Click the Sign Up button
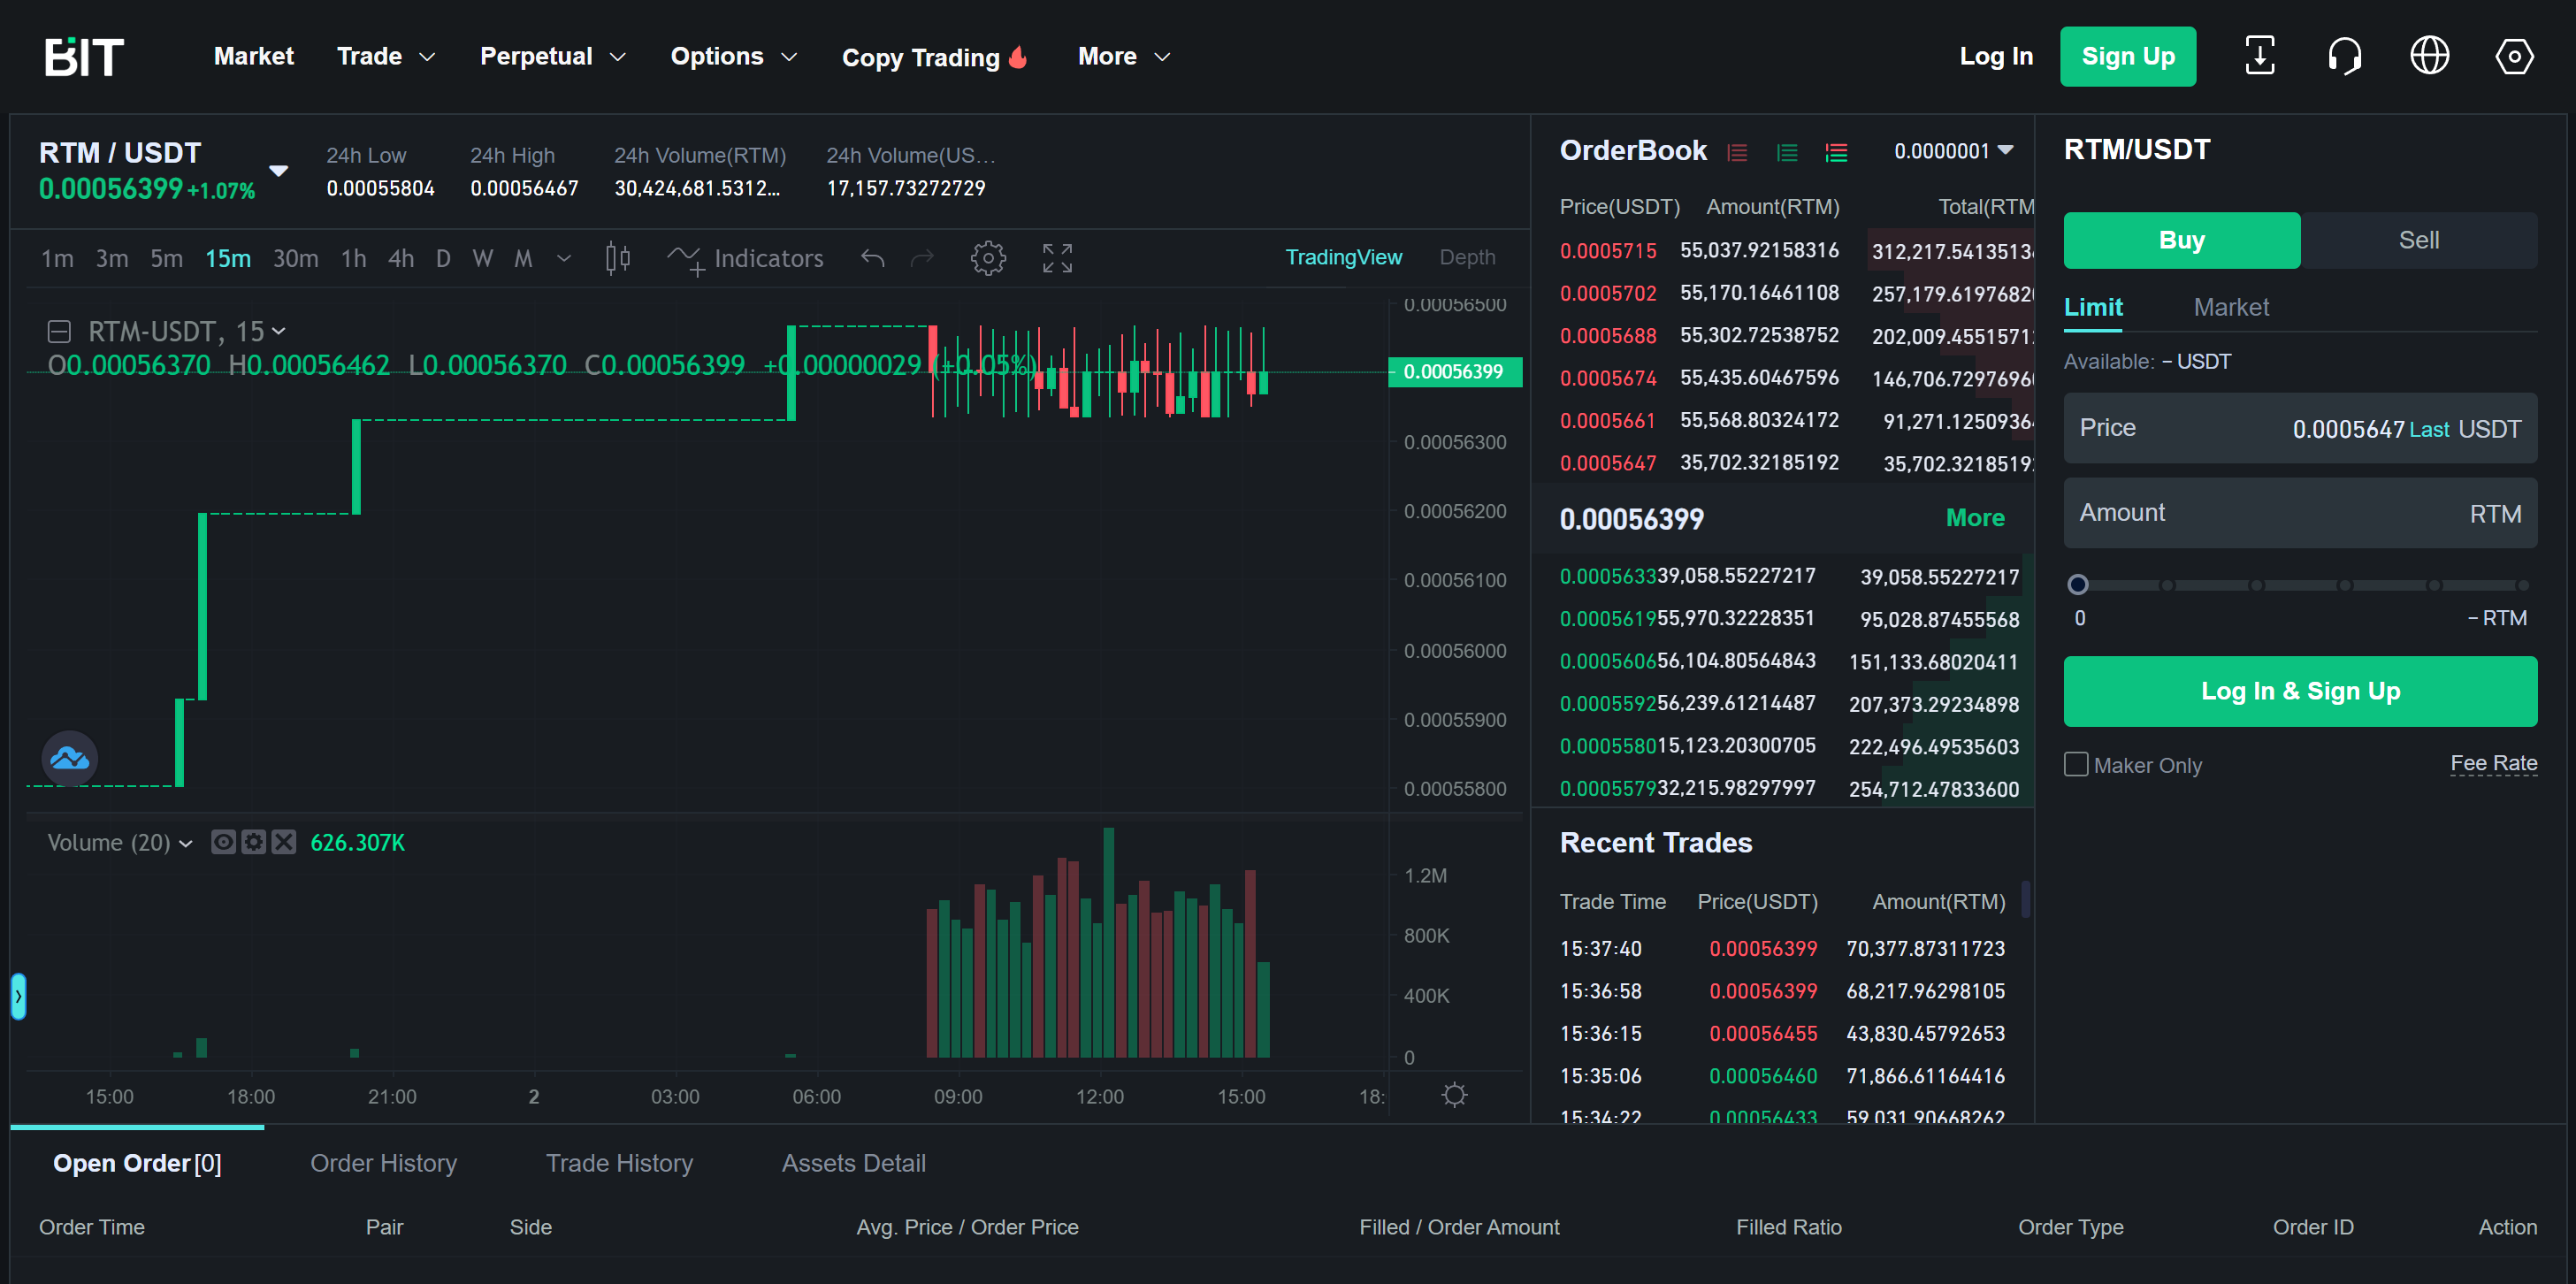Viewport: 2576px width, 1284px height. click(2128, 57)
